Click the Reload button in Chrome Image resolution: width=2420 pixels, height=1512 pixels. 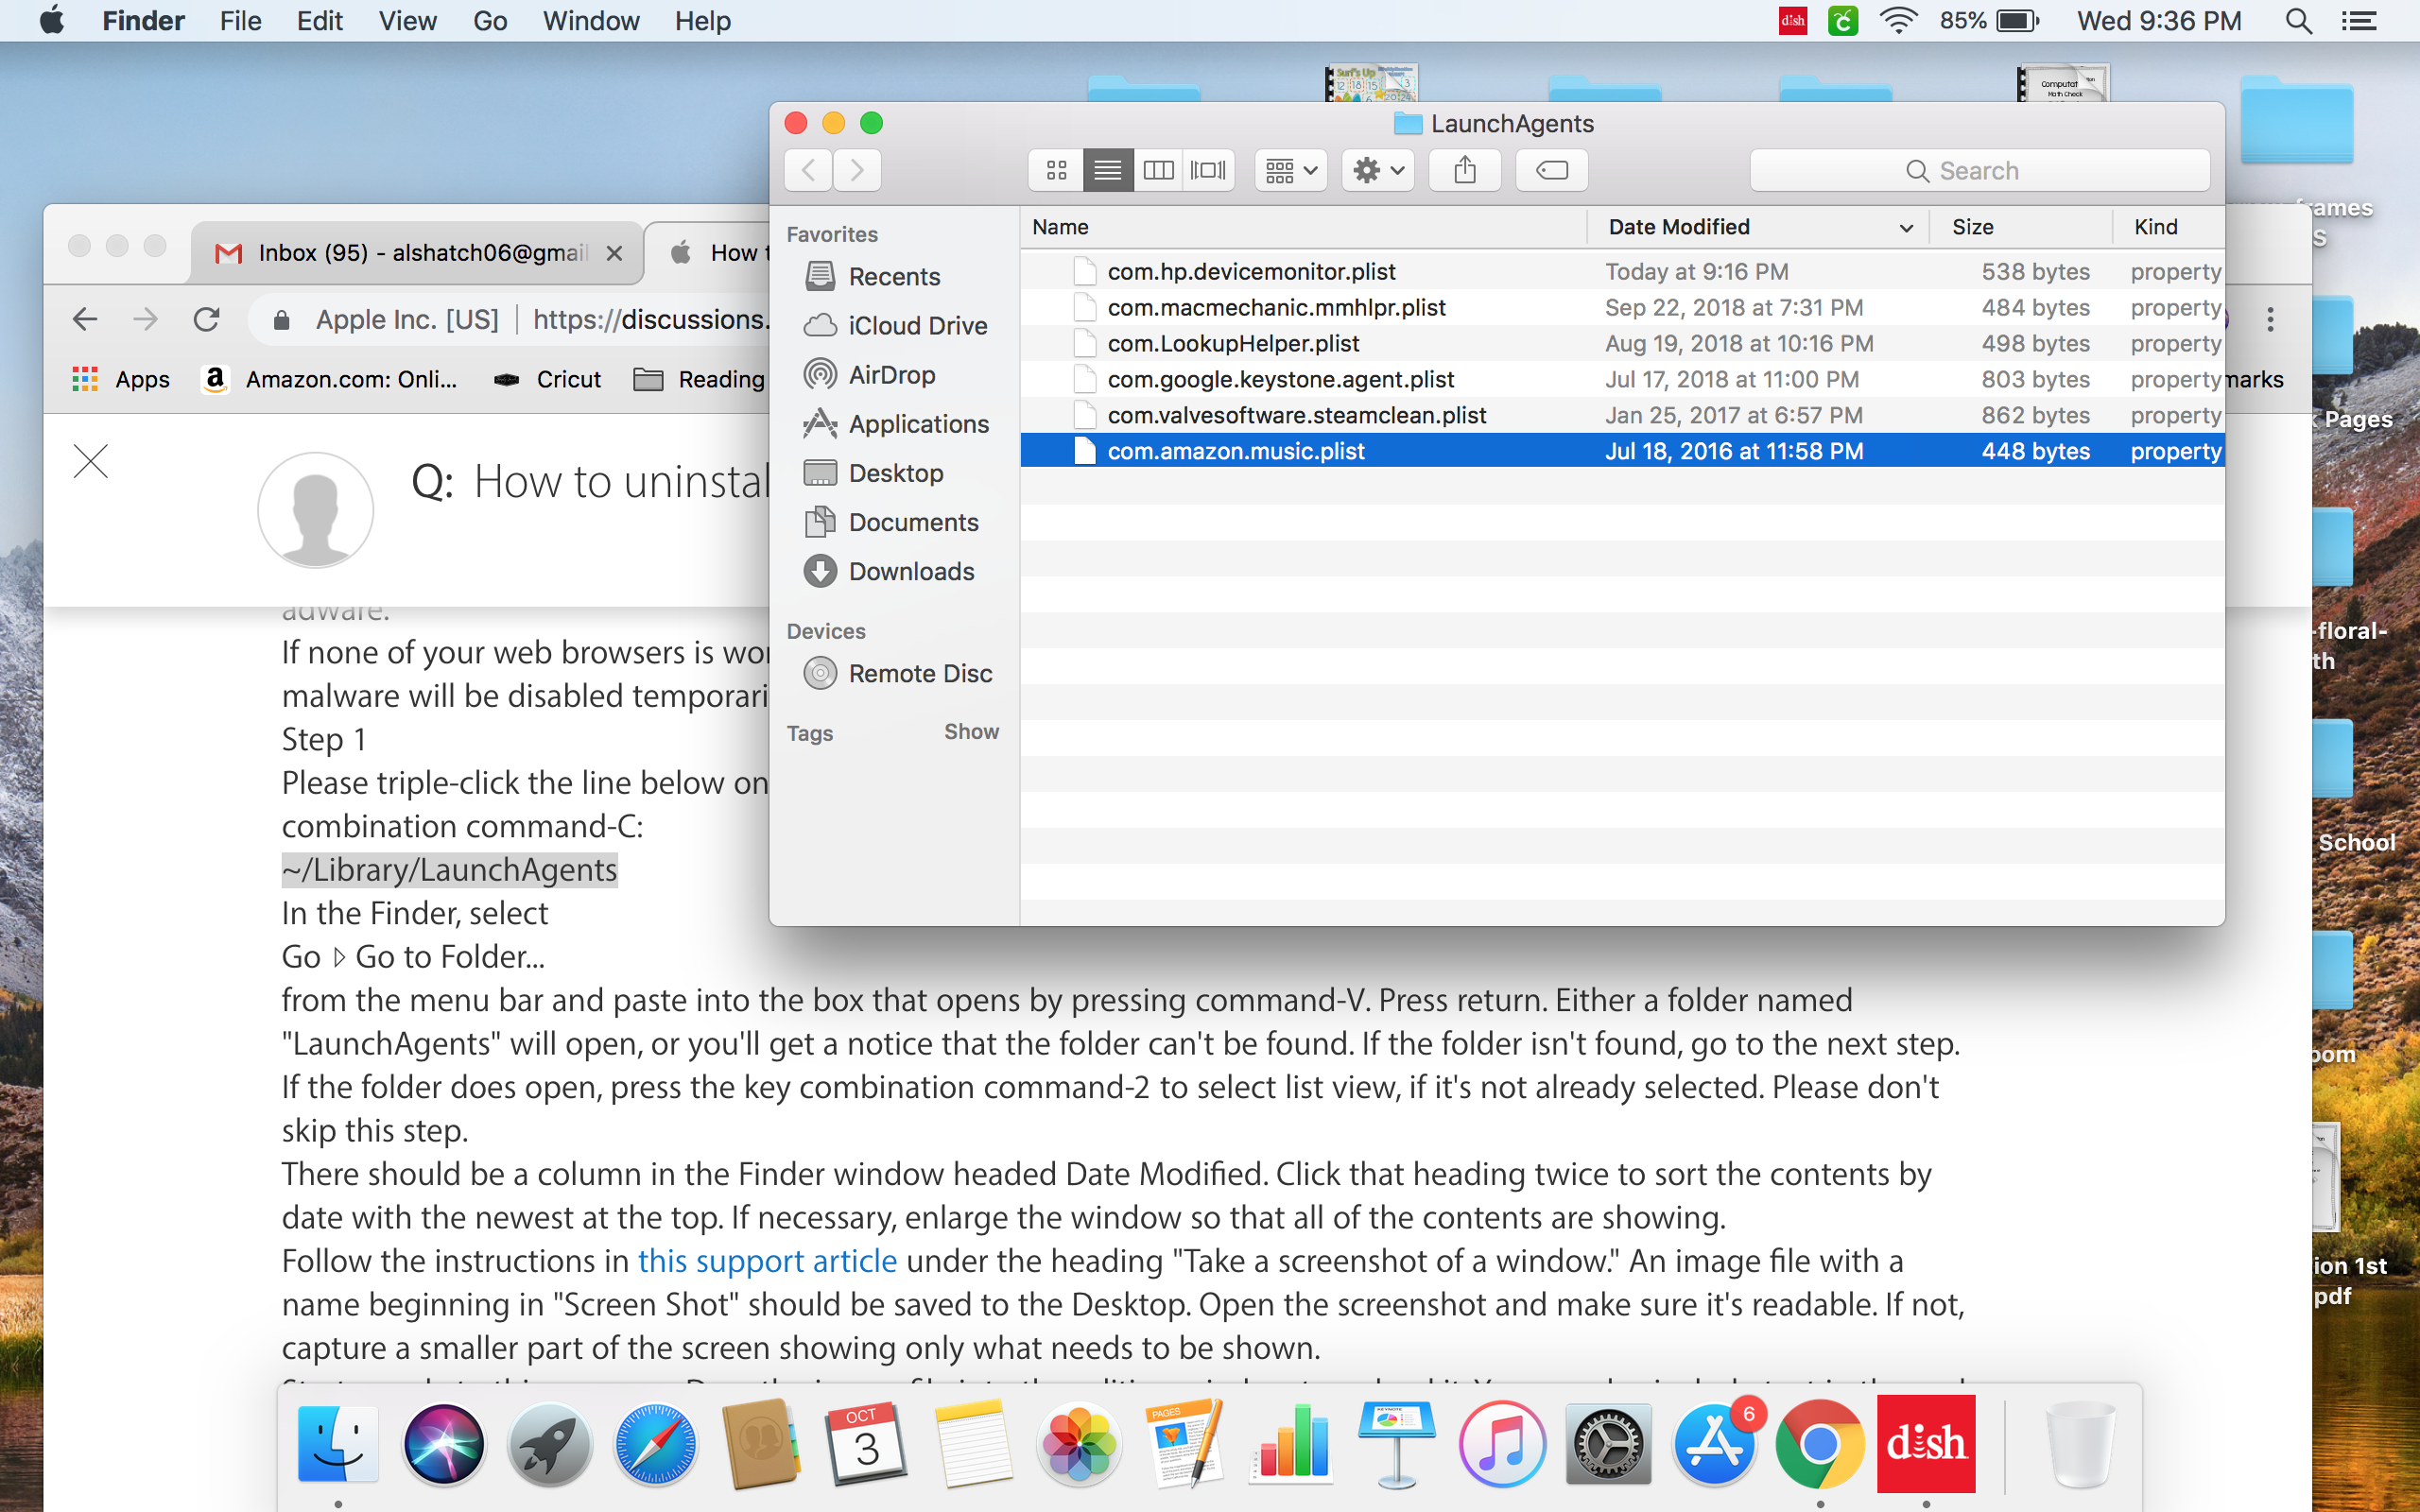207,320
